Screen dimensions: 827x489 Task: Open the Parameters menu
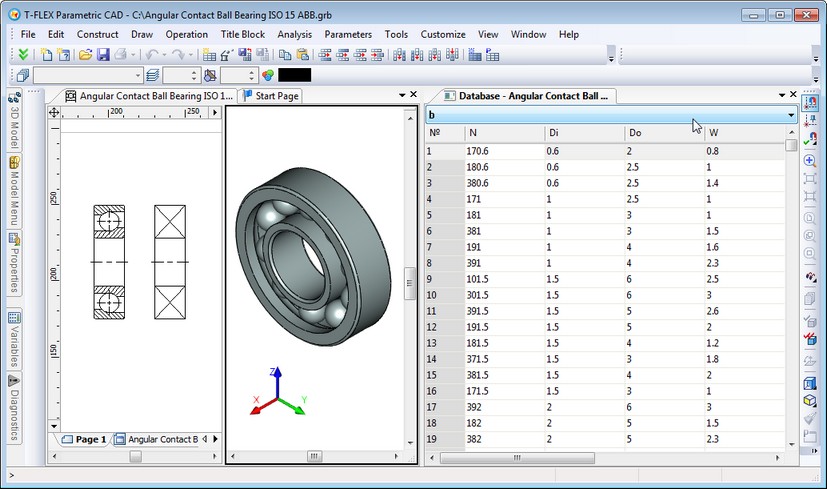pos(348,34)
